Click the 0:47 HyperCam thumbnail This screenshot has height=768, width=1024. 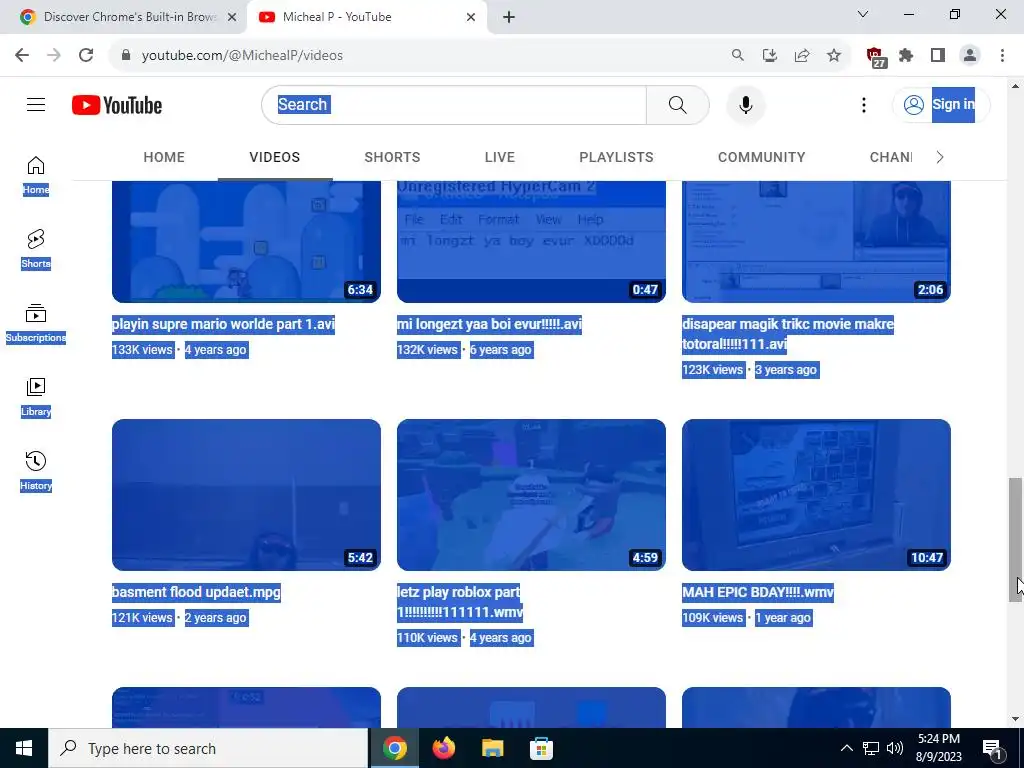click(531, 242)
